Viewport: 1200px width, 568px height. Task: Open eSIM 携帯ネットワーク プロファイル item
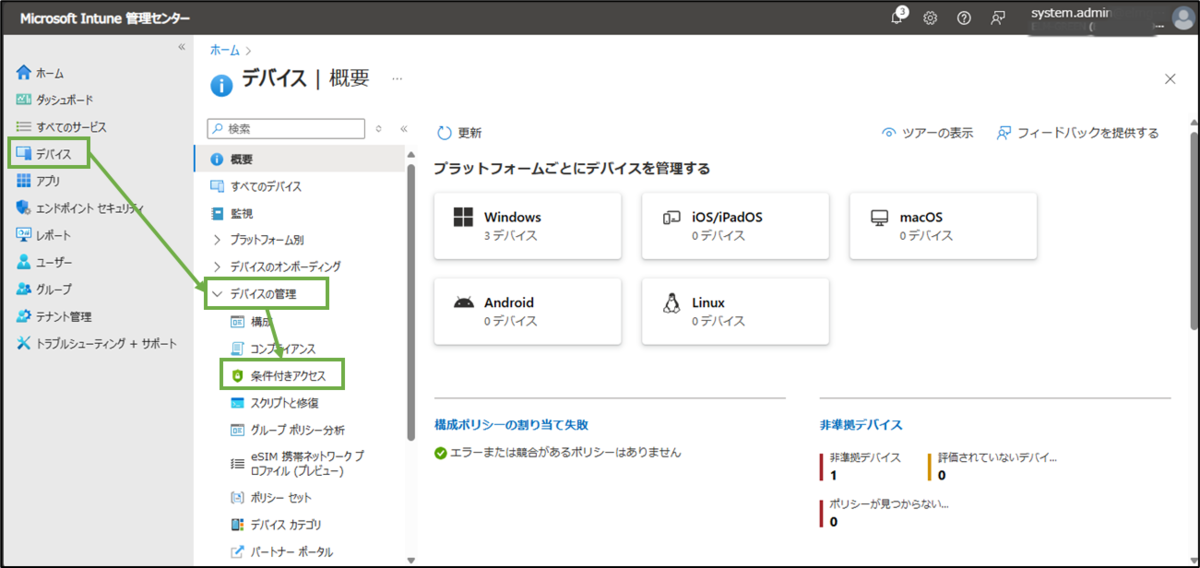tap(298, 463)
